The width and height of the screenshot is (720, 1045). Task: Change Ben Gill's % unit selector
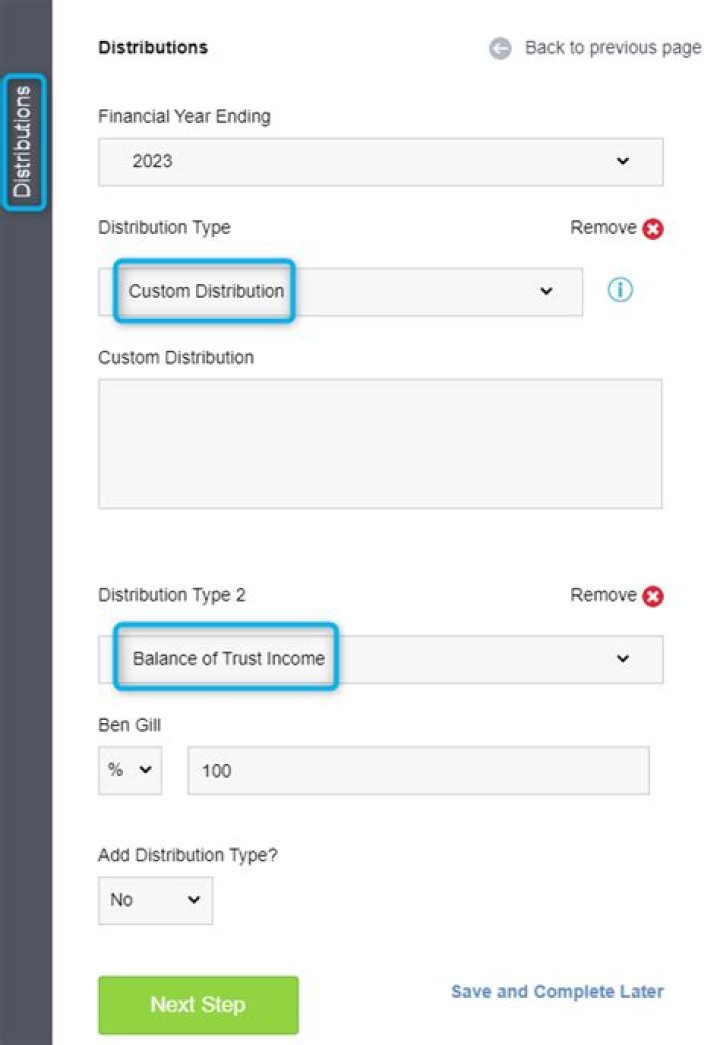[130, 771]
